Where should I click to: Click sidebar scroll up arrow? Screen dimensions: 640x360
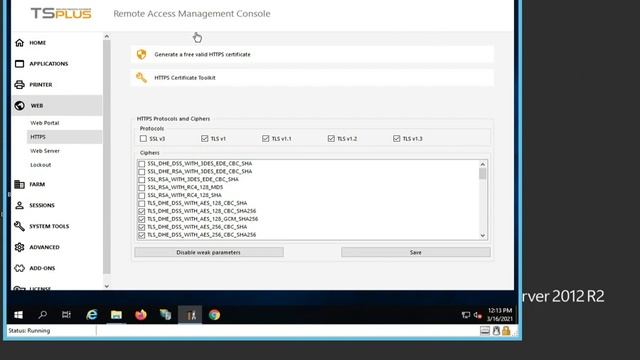[107, 36]
